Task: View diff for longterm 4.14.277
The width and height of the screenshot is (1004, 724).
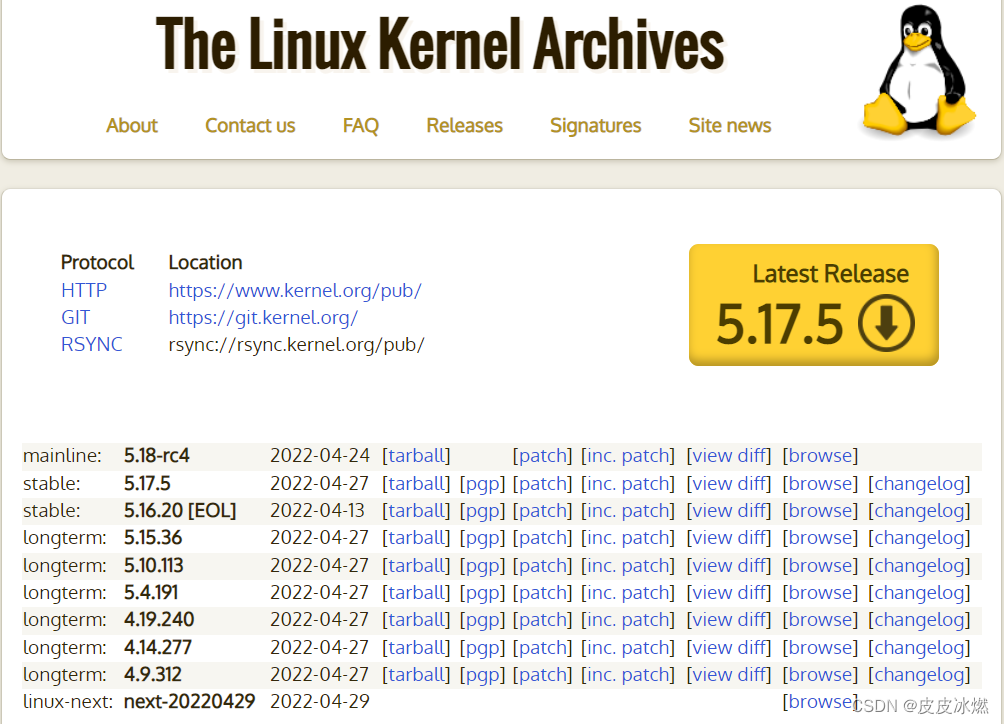Action: [x=729, y=648]
